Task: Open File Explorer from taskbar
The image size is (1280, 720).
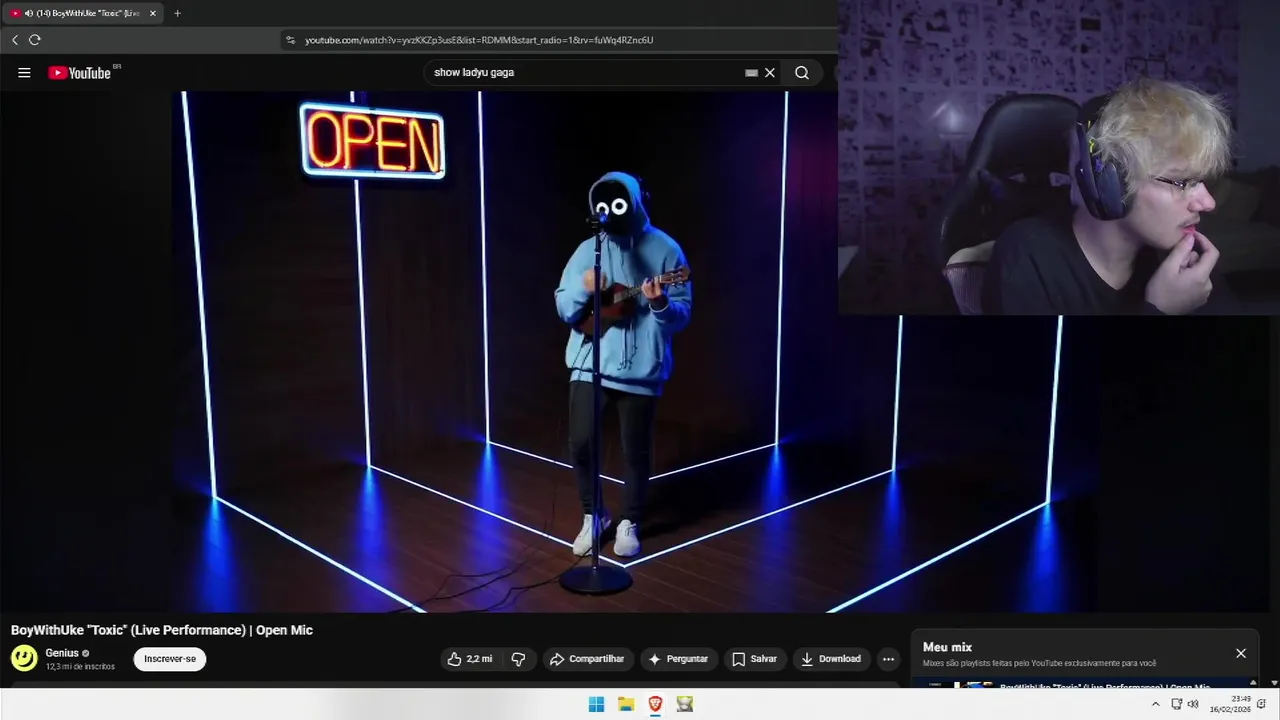Action: 626,704
